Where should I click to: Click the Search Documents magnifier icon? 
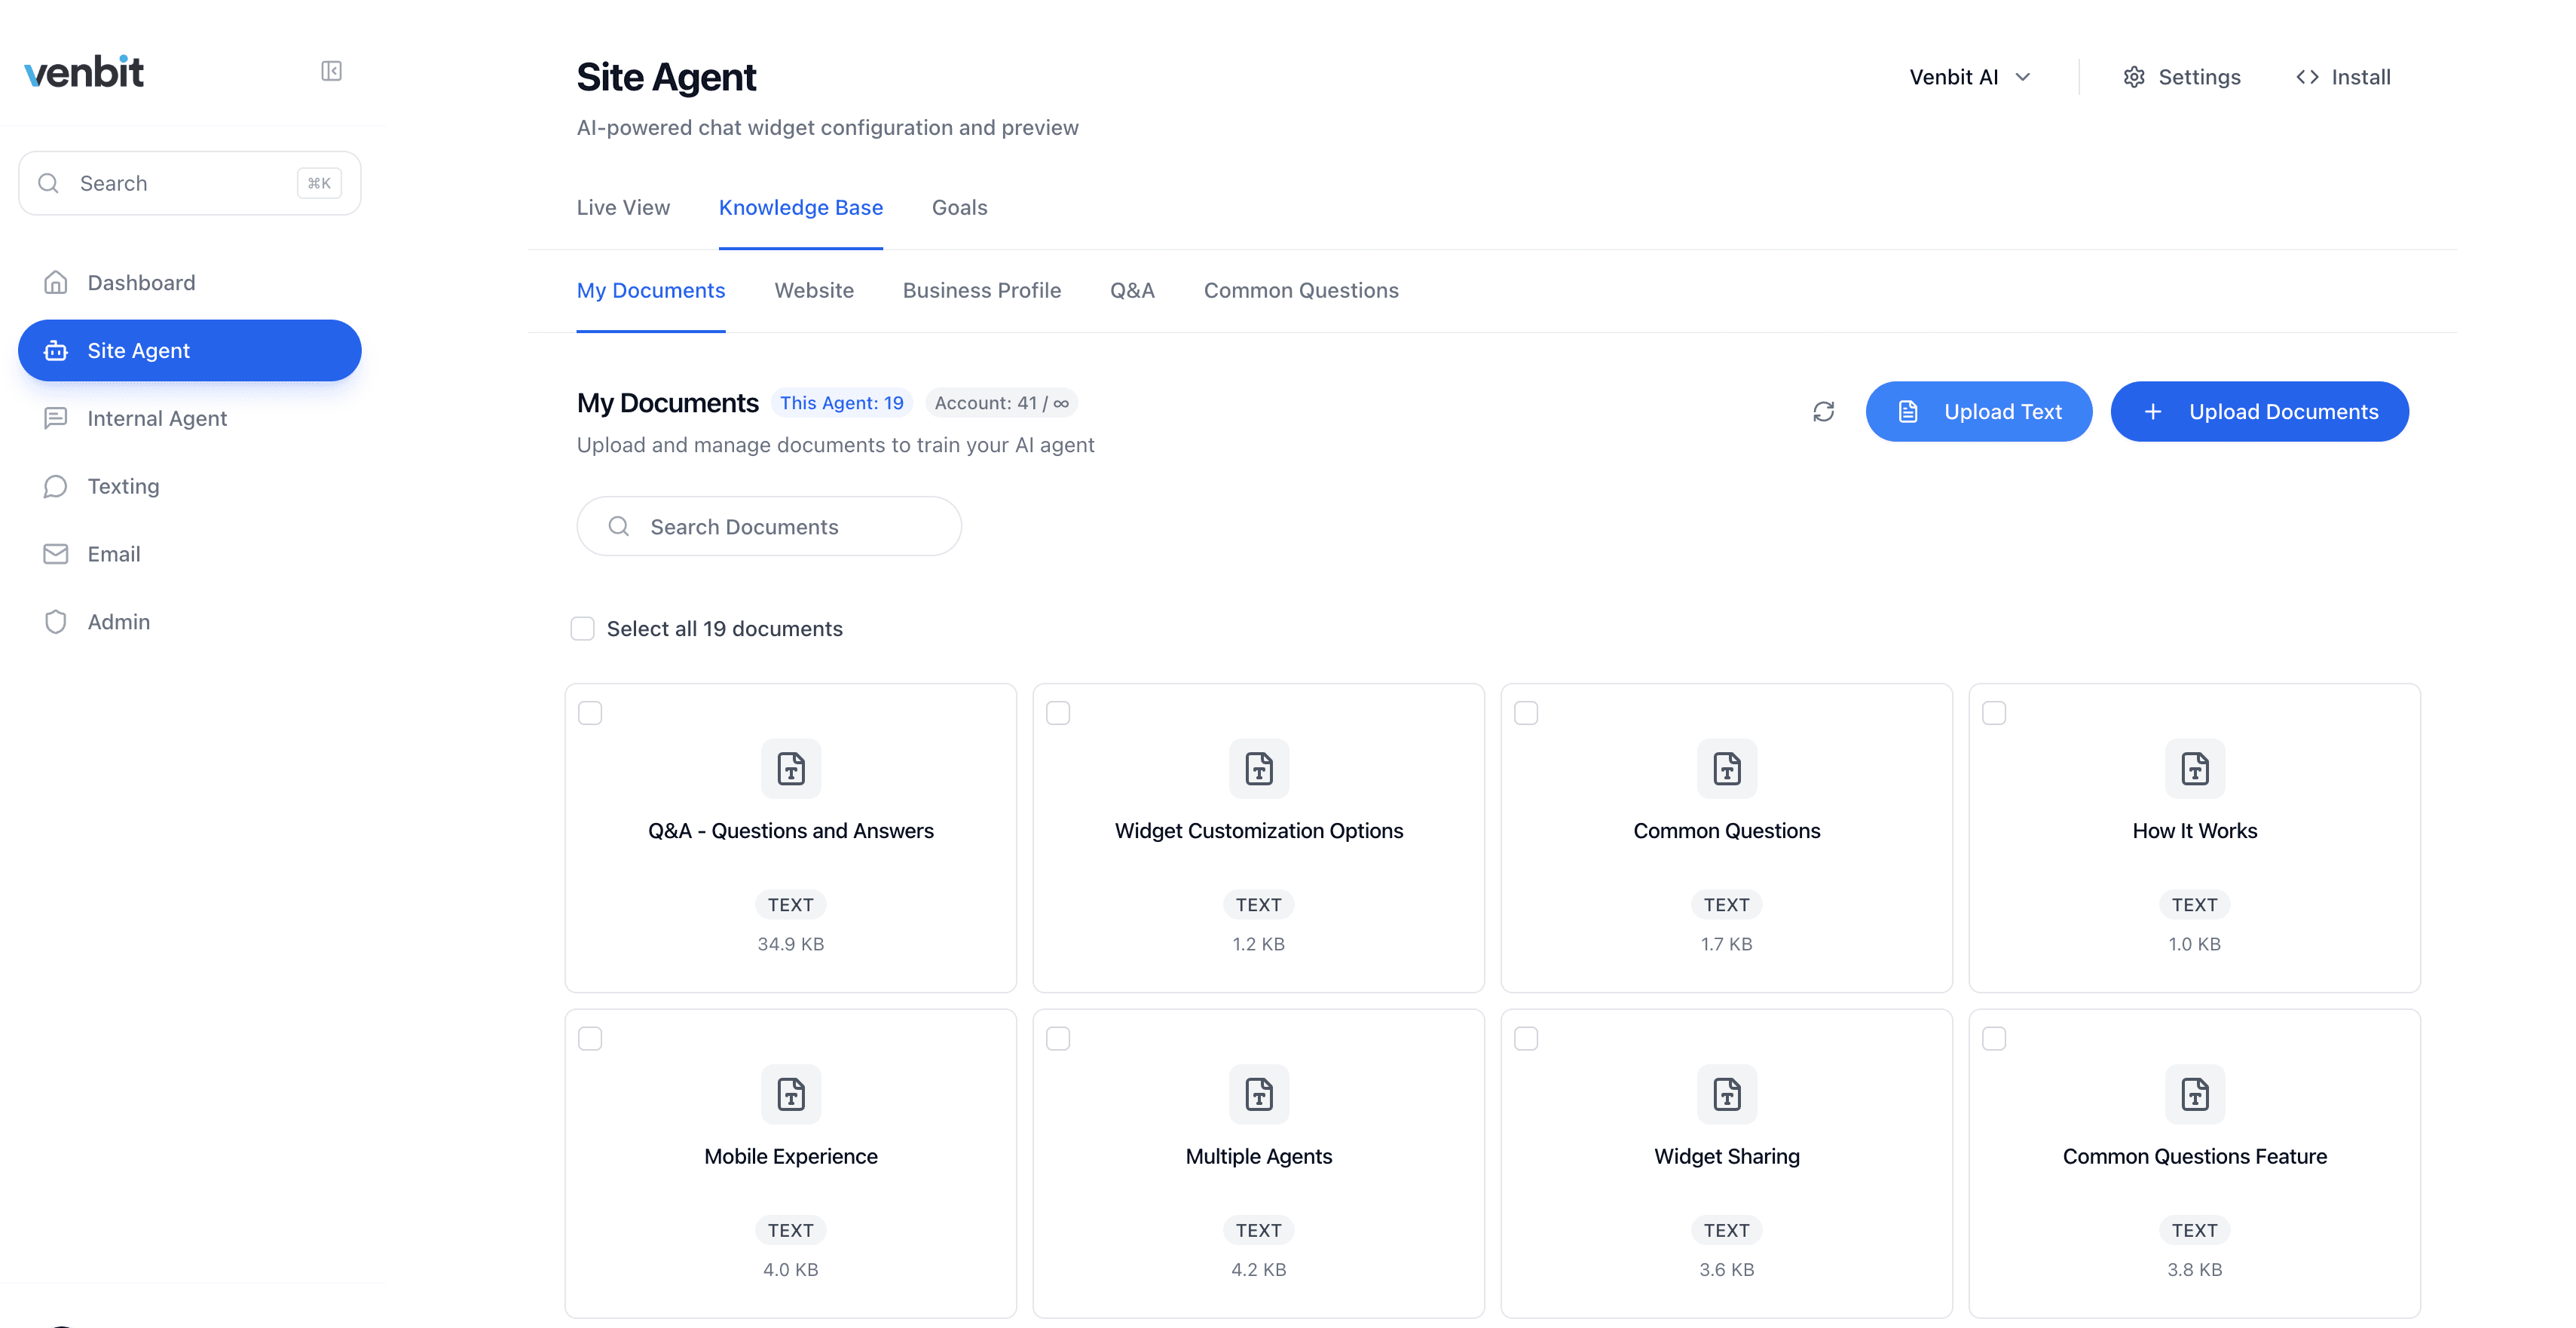619,526
